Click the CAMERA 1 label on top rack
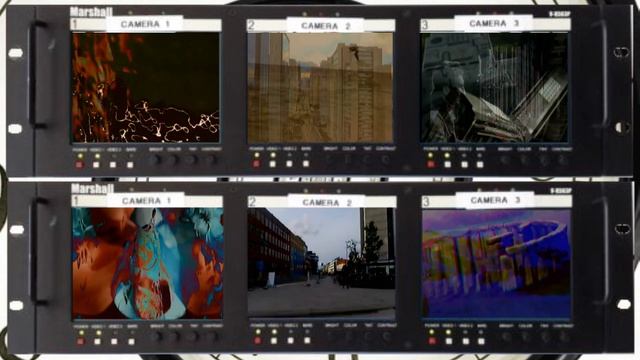This screenshot has width=640, height=360. [x=144, y=24]
